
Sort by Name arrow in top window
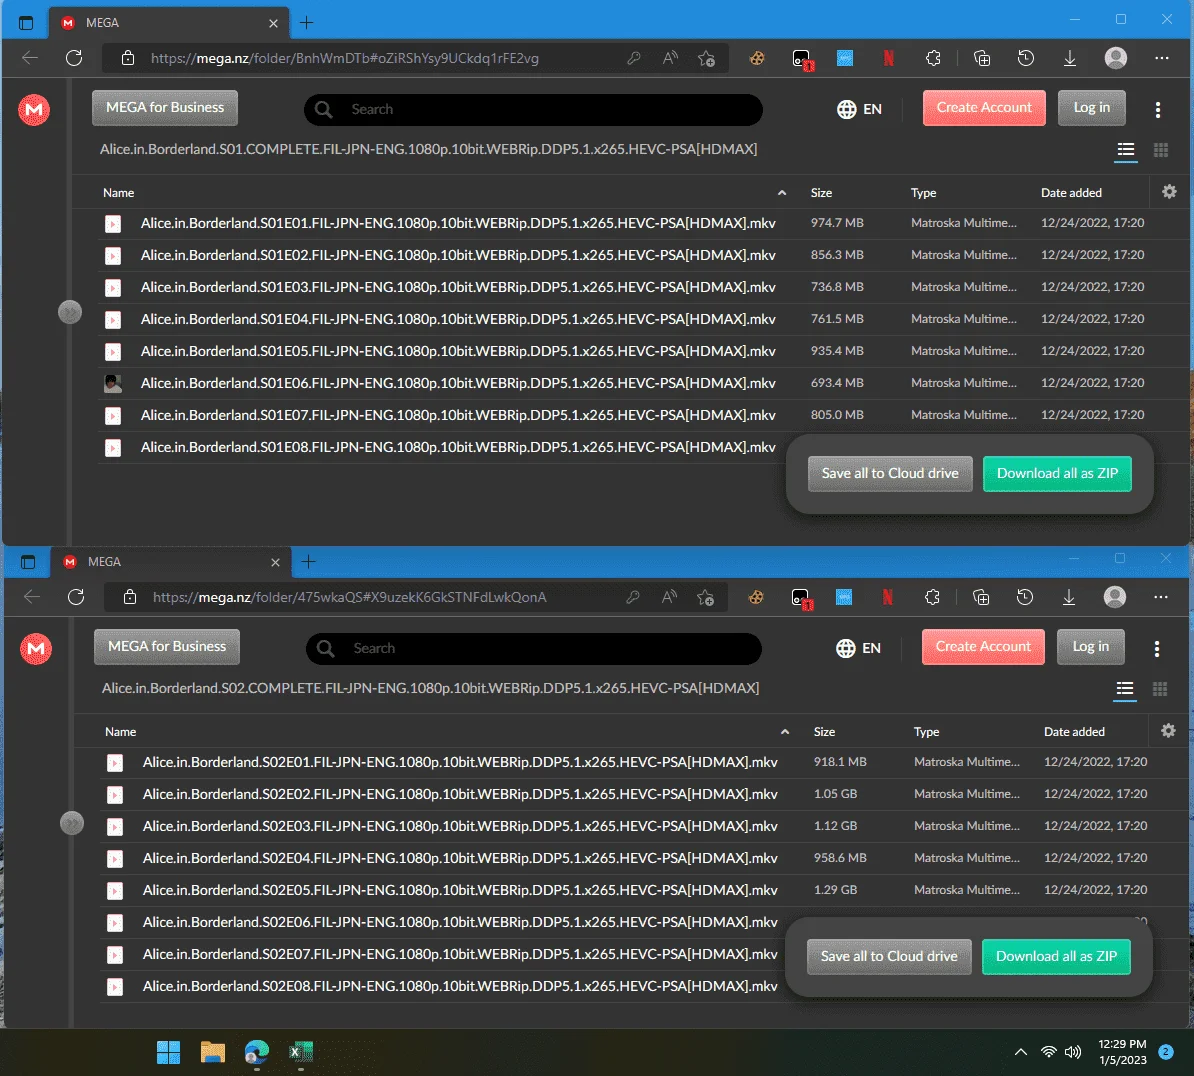pos(782,193)
